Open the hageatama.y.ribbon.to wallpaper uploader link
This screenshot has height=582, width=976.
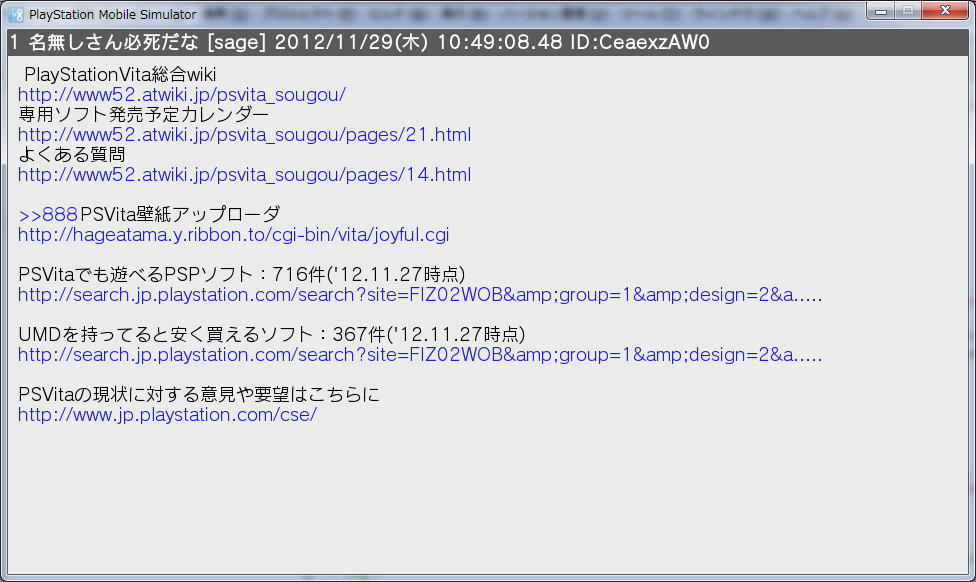(233, 235)
